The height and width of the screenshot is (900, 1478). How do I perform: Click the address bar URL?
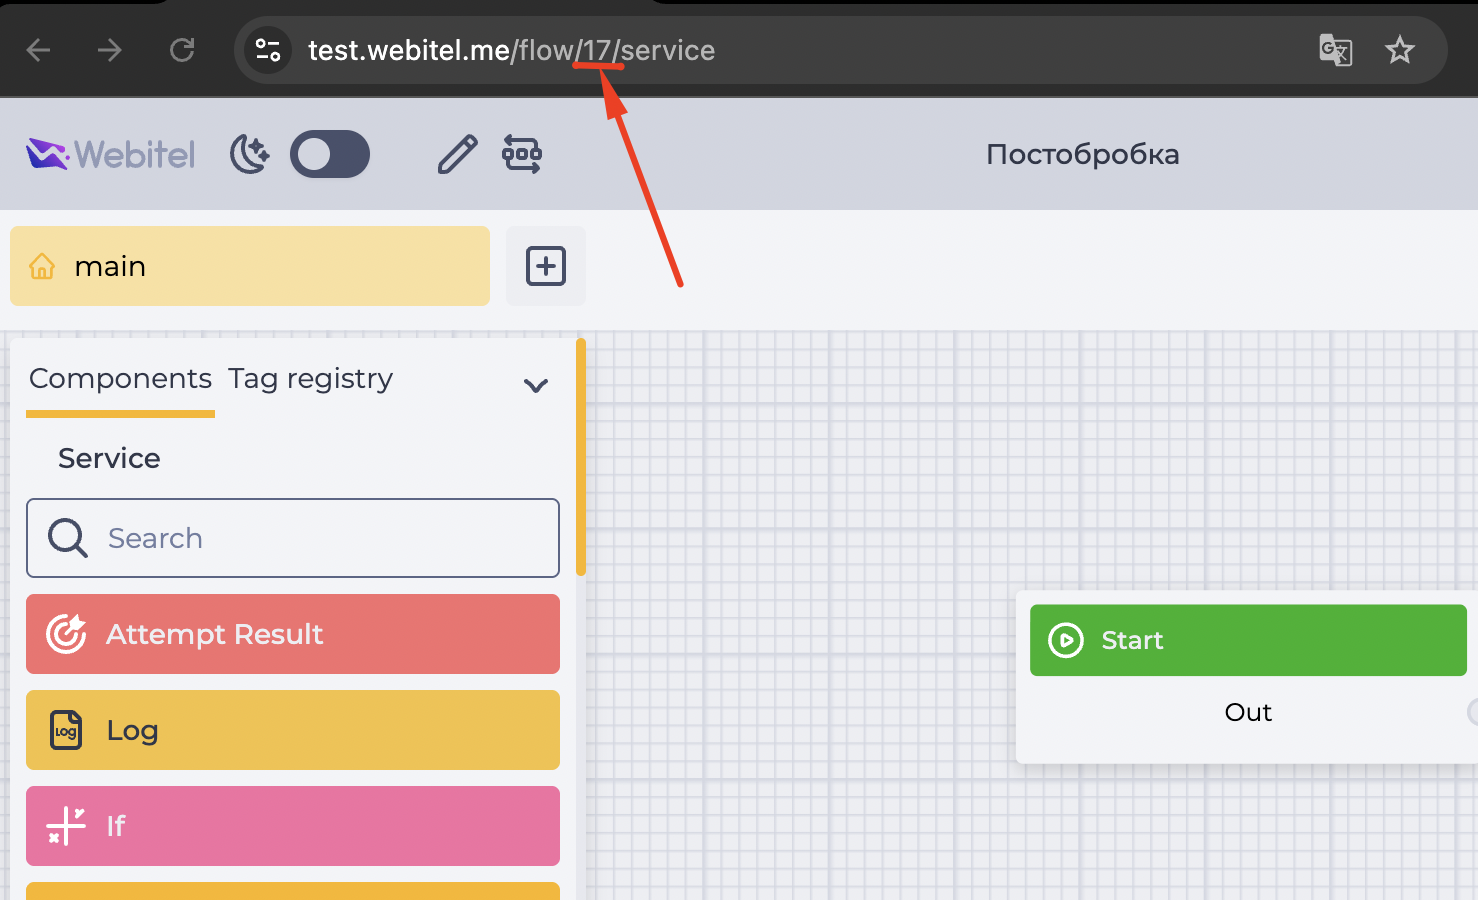pyautogui.click(x=511, y=50)
